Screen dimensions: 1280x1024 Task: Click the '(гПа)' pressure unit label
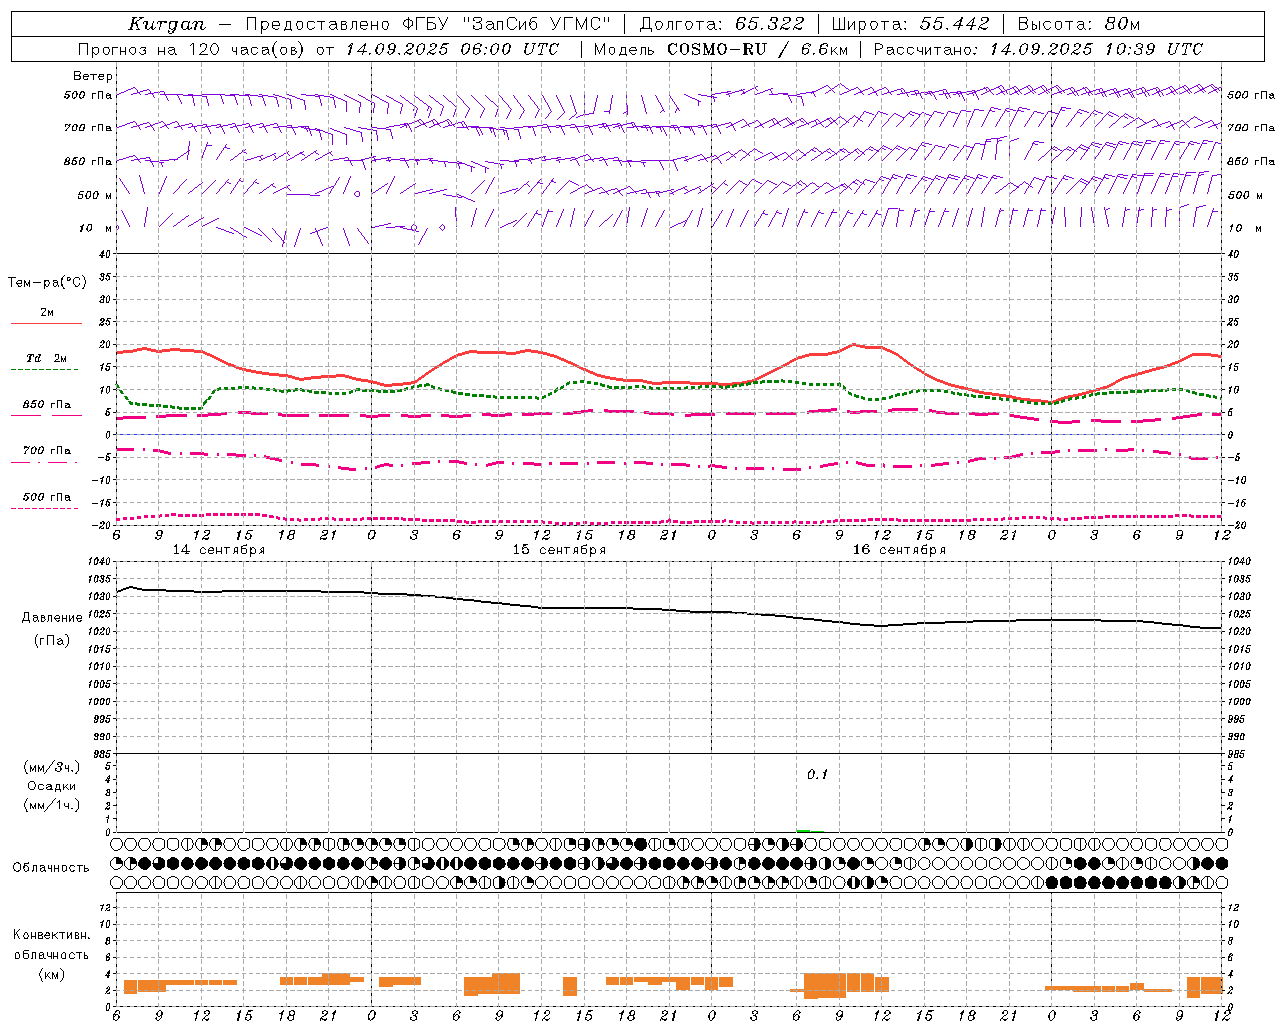tap(52, 641)
